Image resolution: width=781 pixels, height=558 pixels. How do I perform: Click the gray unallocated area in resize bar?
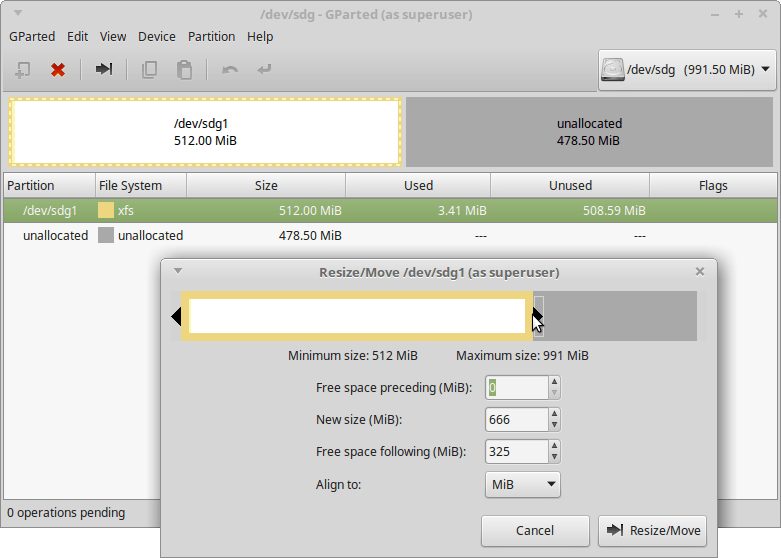tap(620, 316)
